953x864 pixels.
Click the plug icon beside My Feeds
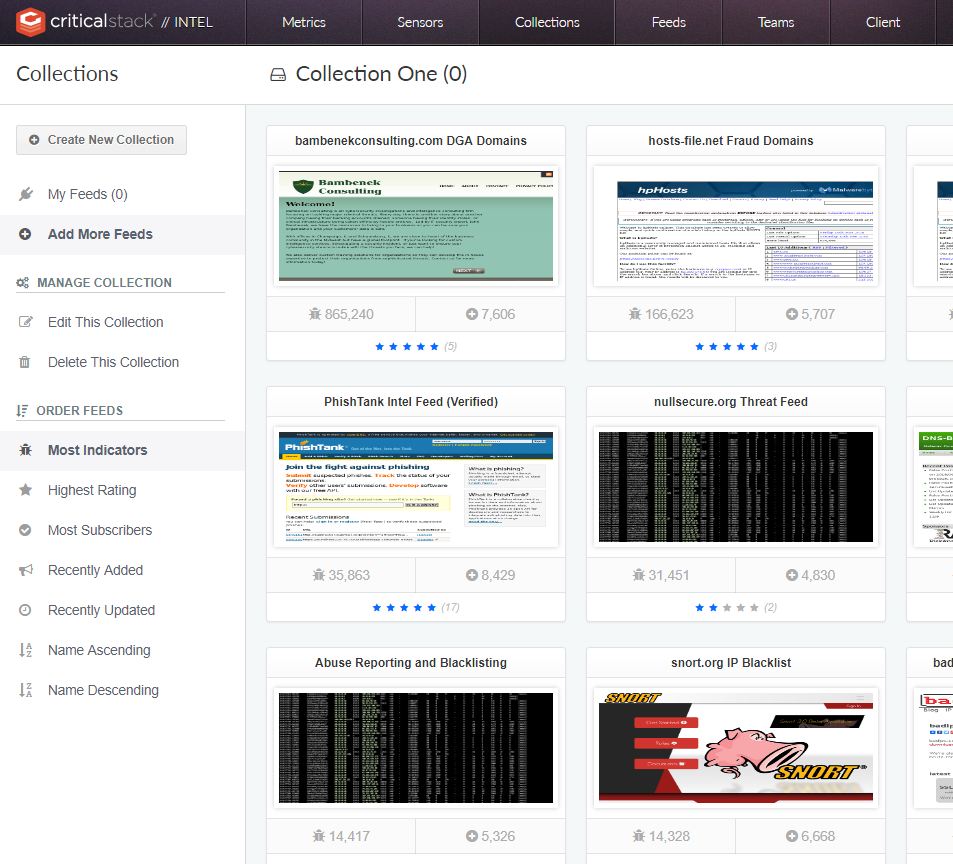[26, 194]
